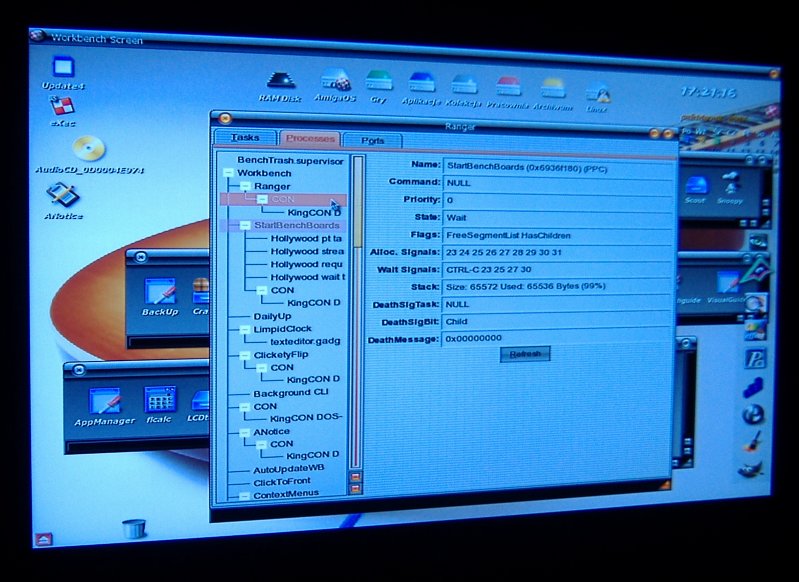799x582 pixels.
Task: Select Background CLI in process tree
Action: [291, 393]
